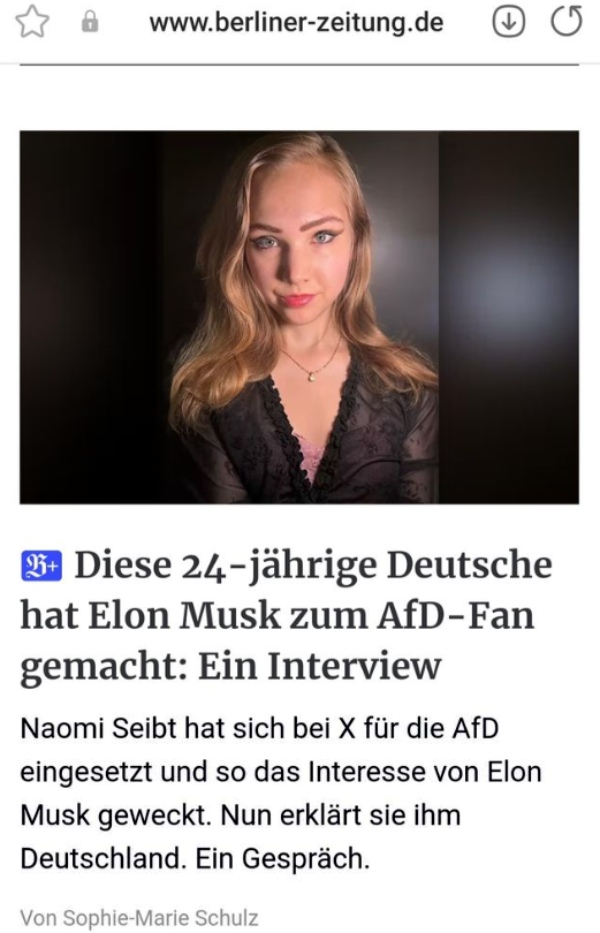600x933 pixels.
Task: Click the 'Von' byline label
Action: 39,917
